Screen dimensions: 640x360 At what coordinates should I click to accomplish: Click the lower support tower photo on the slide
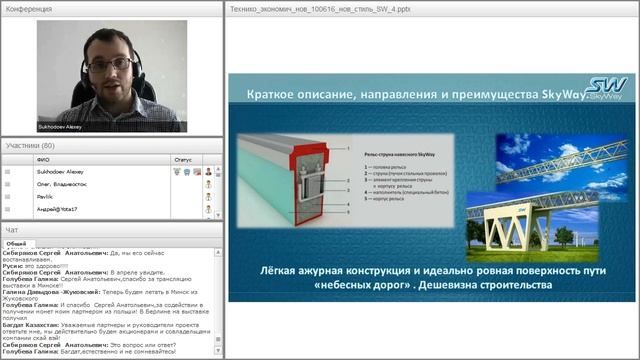point(533,227)
